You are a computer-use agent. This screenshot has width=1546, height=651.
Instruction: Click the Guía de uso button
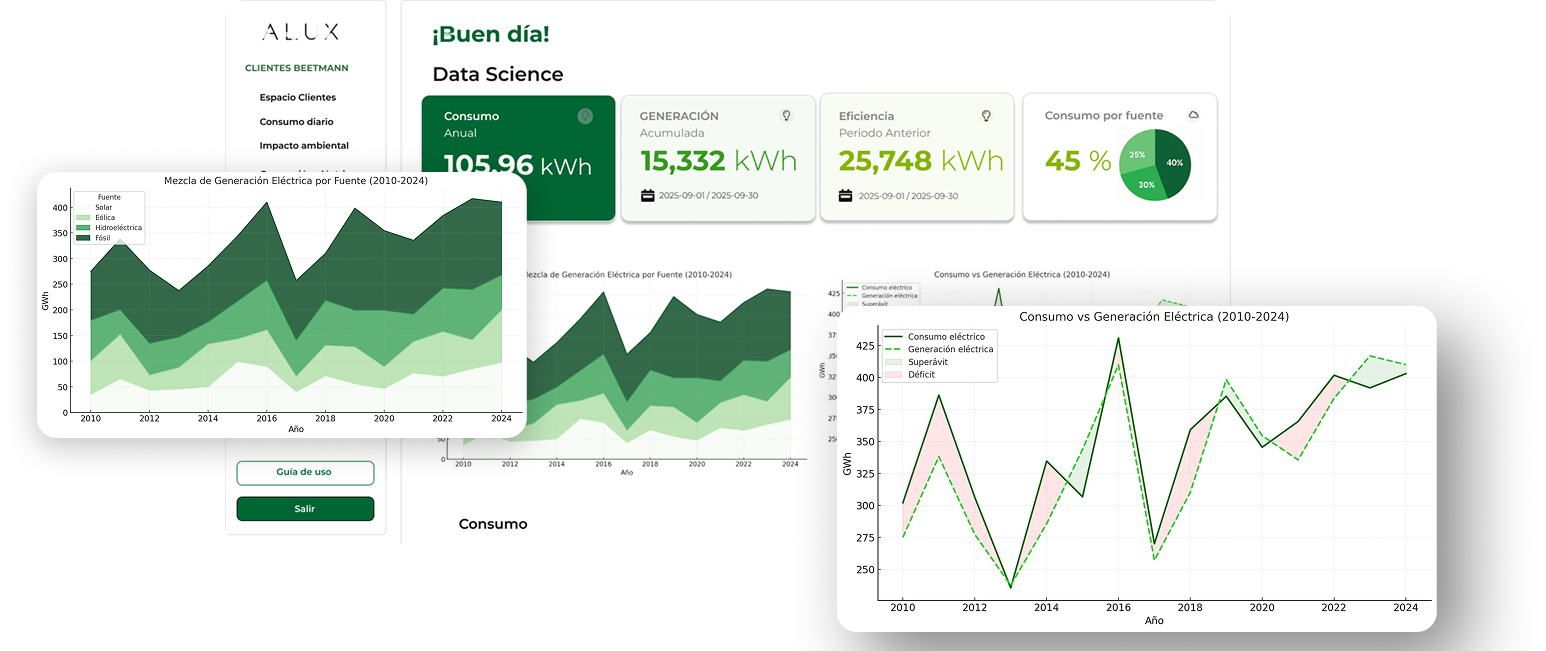(x=304, y=472)
